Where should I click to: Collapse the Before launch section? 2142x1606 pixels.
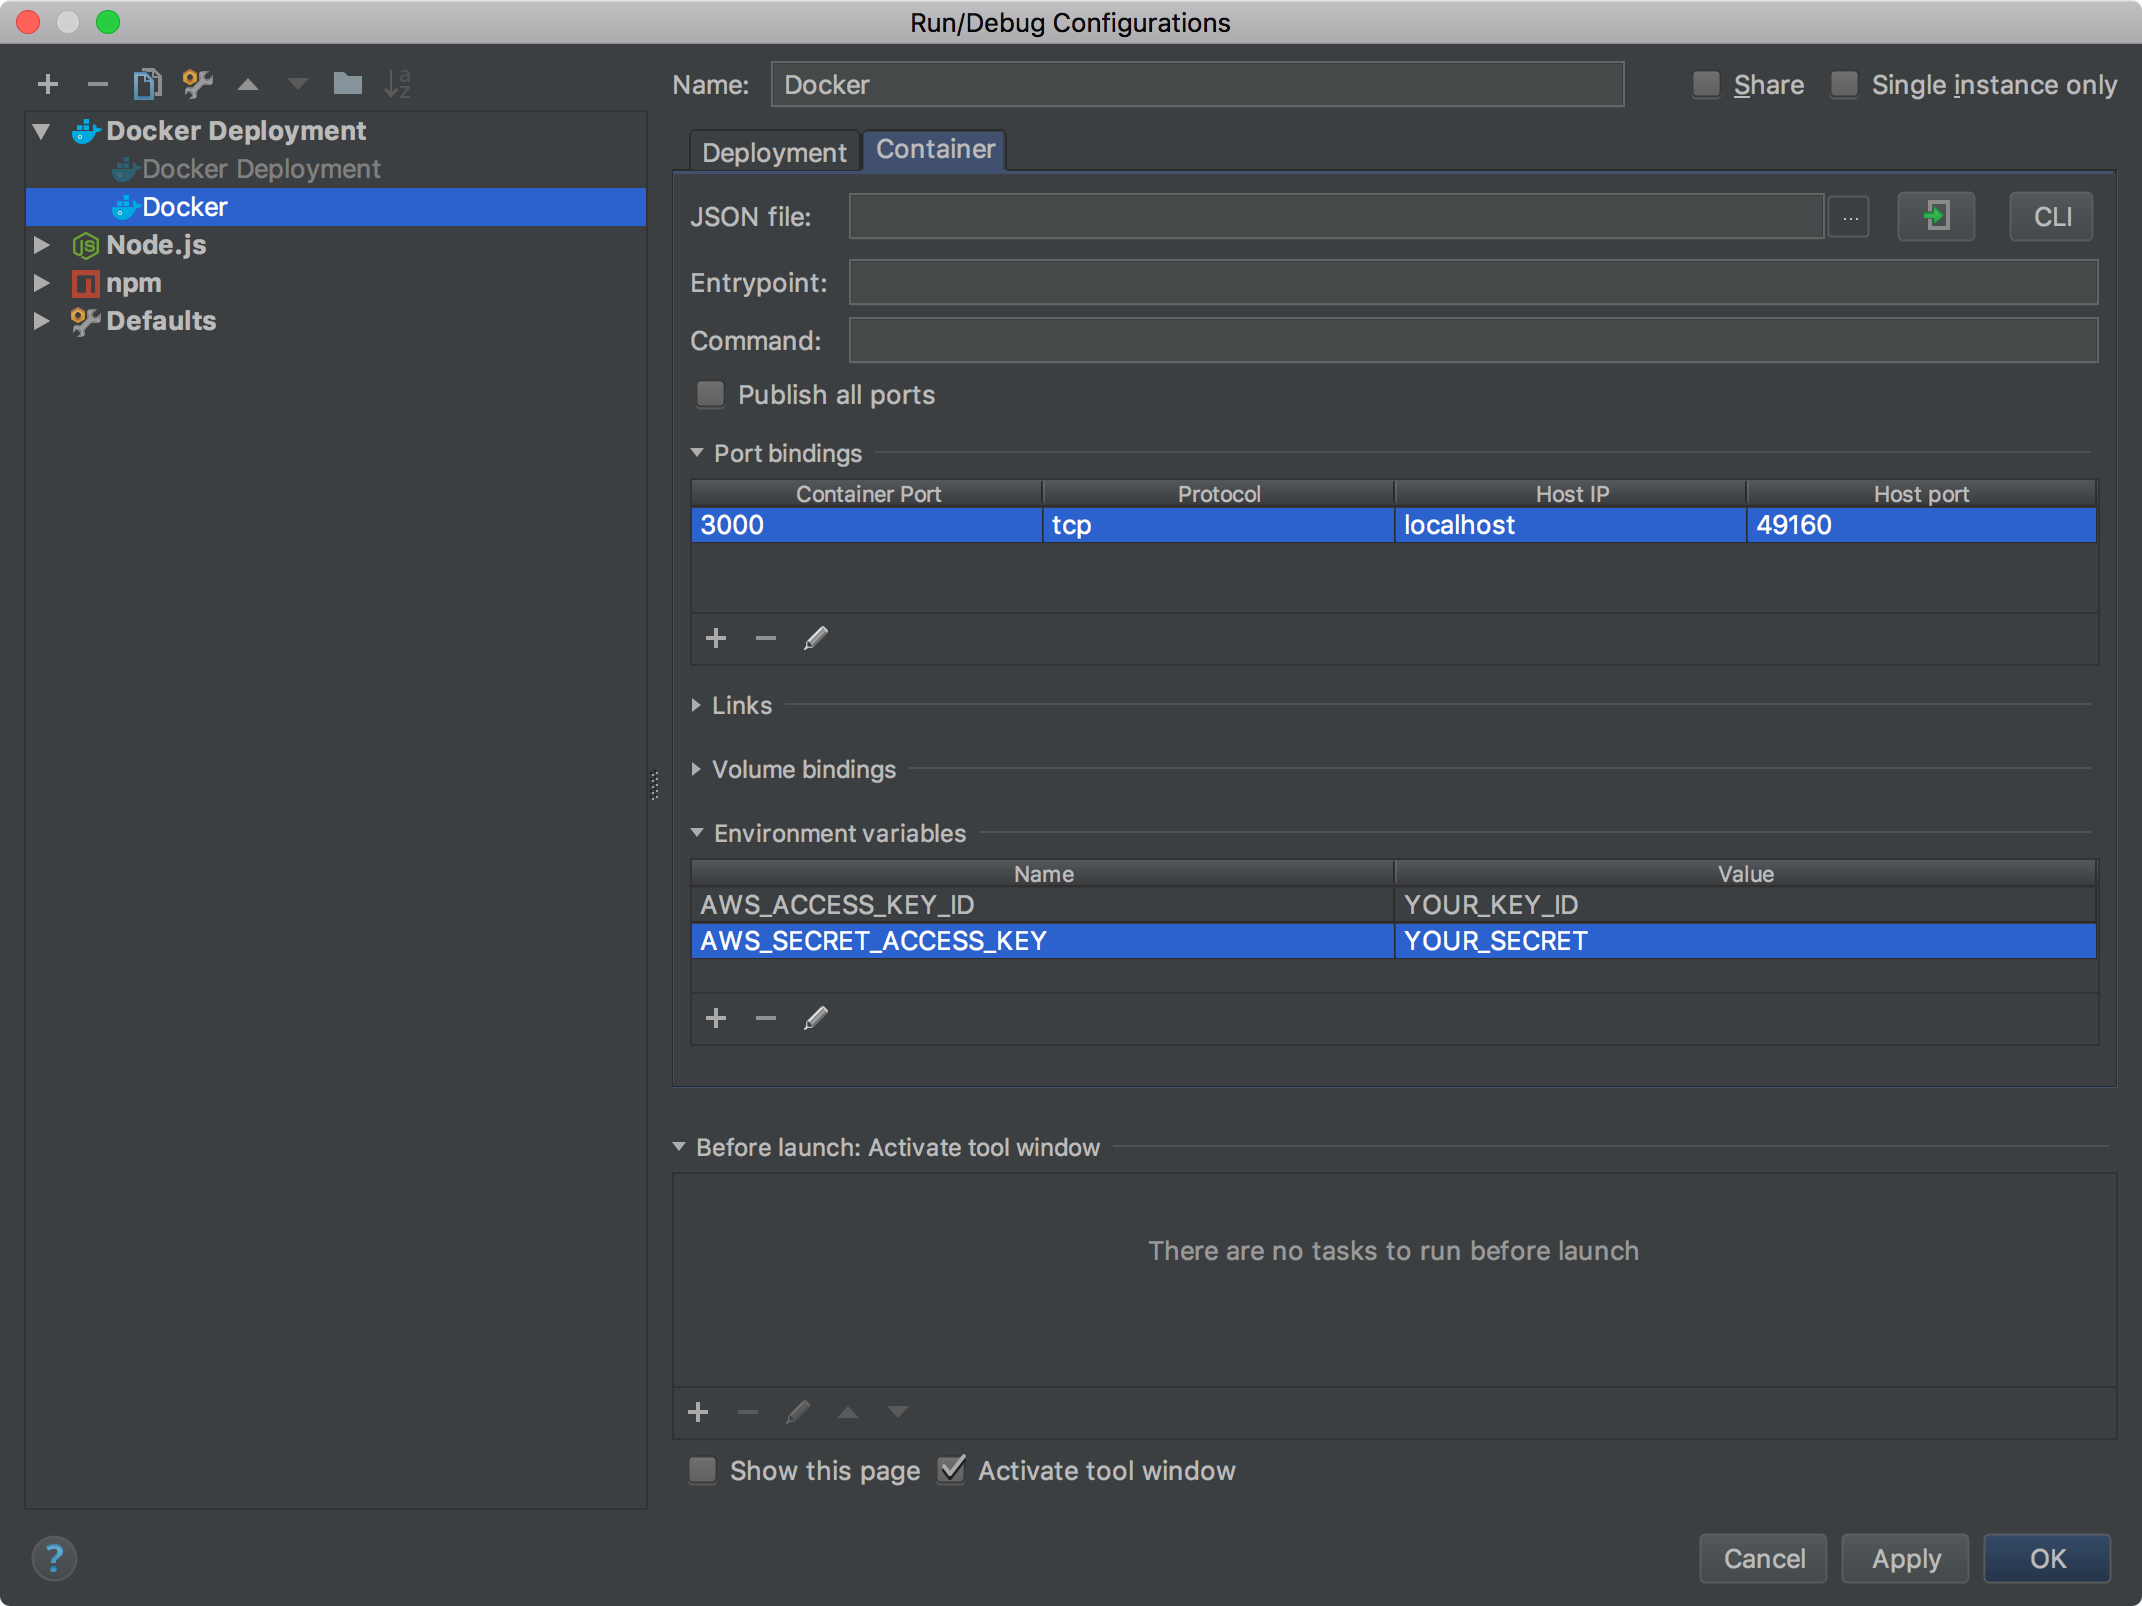point(679,1147)
